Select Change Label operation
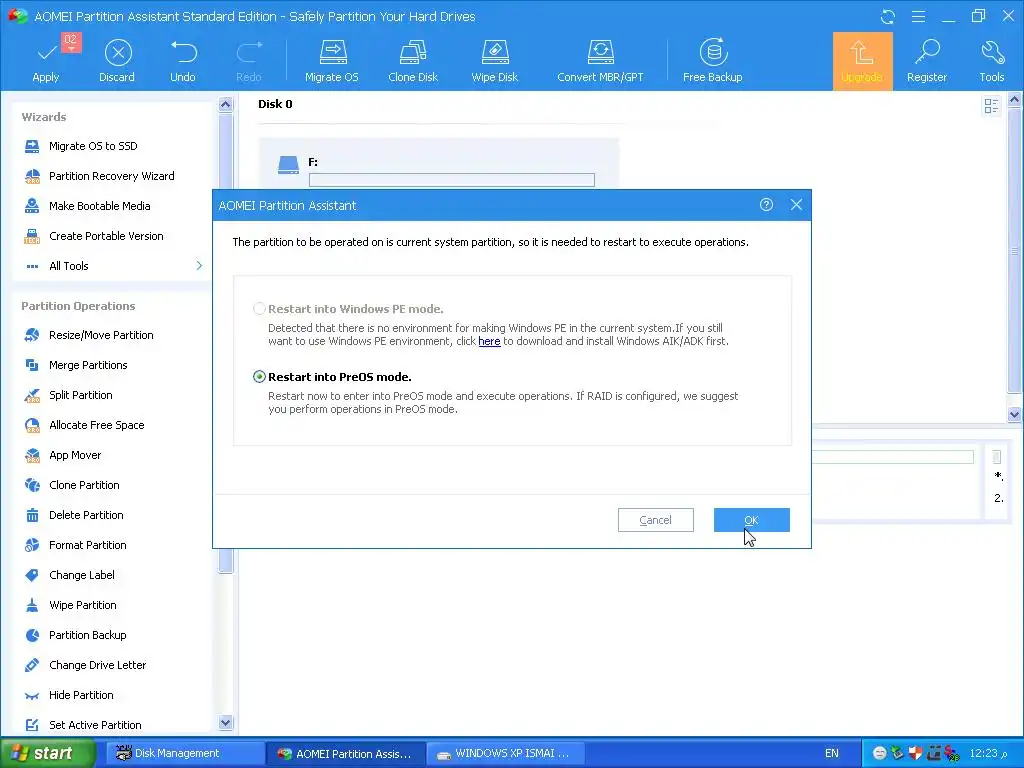 82,575
